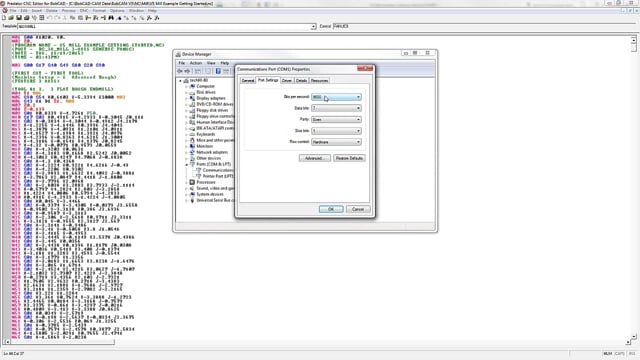The image size is (640, 360).
Task: Open the File menu in Device Manager
Action: coord(182,63)
